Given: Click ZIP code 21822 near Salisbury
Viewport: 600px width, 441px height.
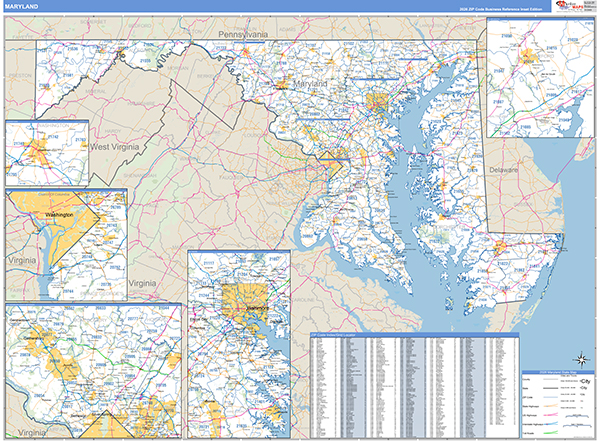Looking at the screenshot, I should [503, 263].
